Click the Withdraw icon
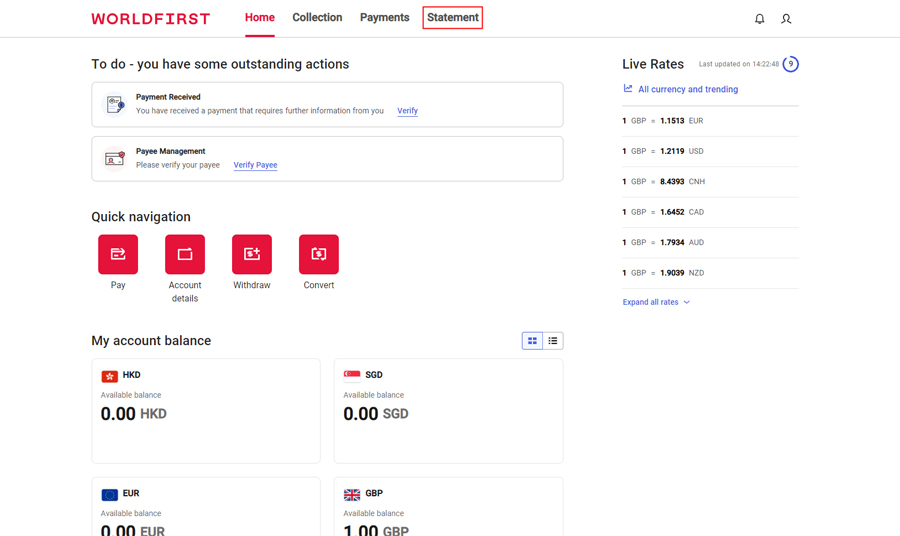 (252, 254)
